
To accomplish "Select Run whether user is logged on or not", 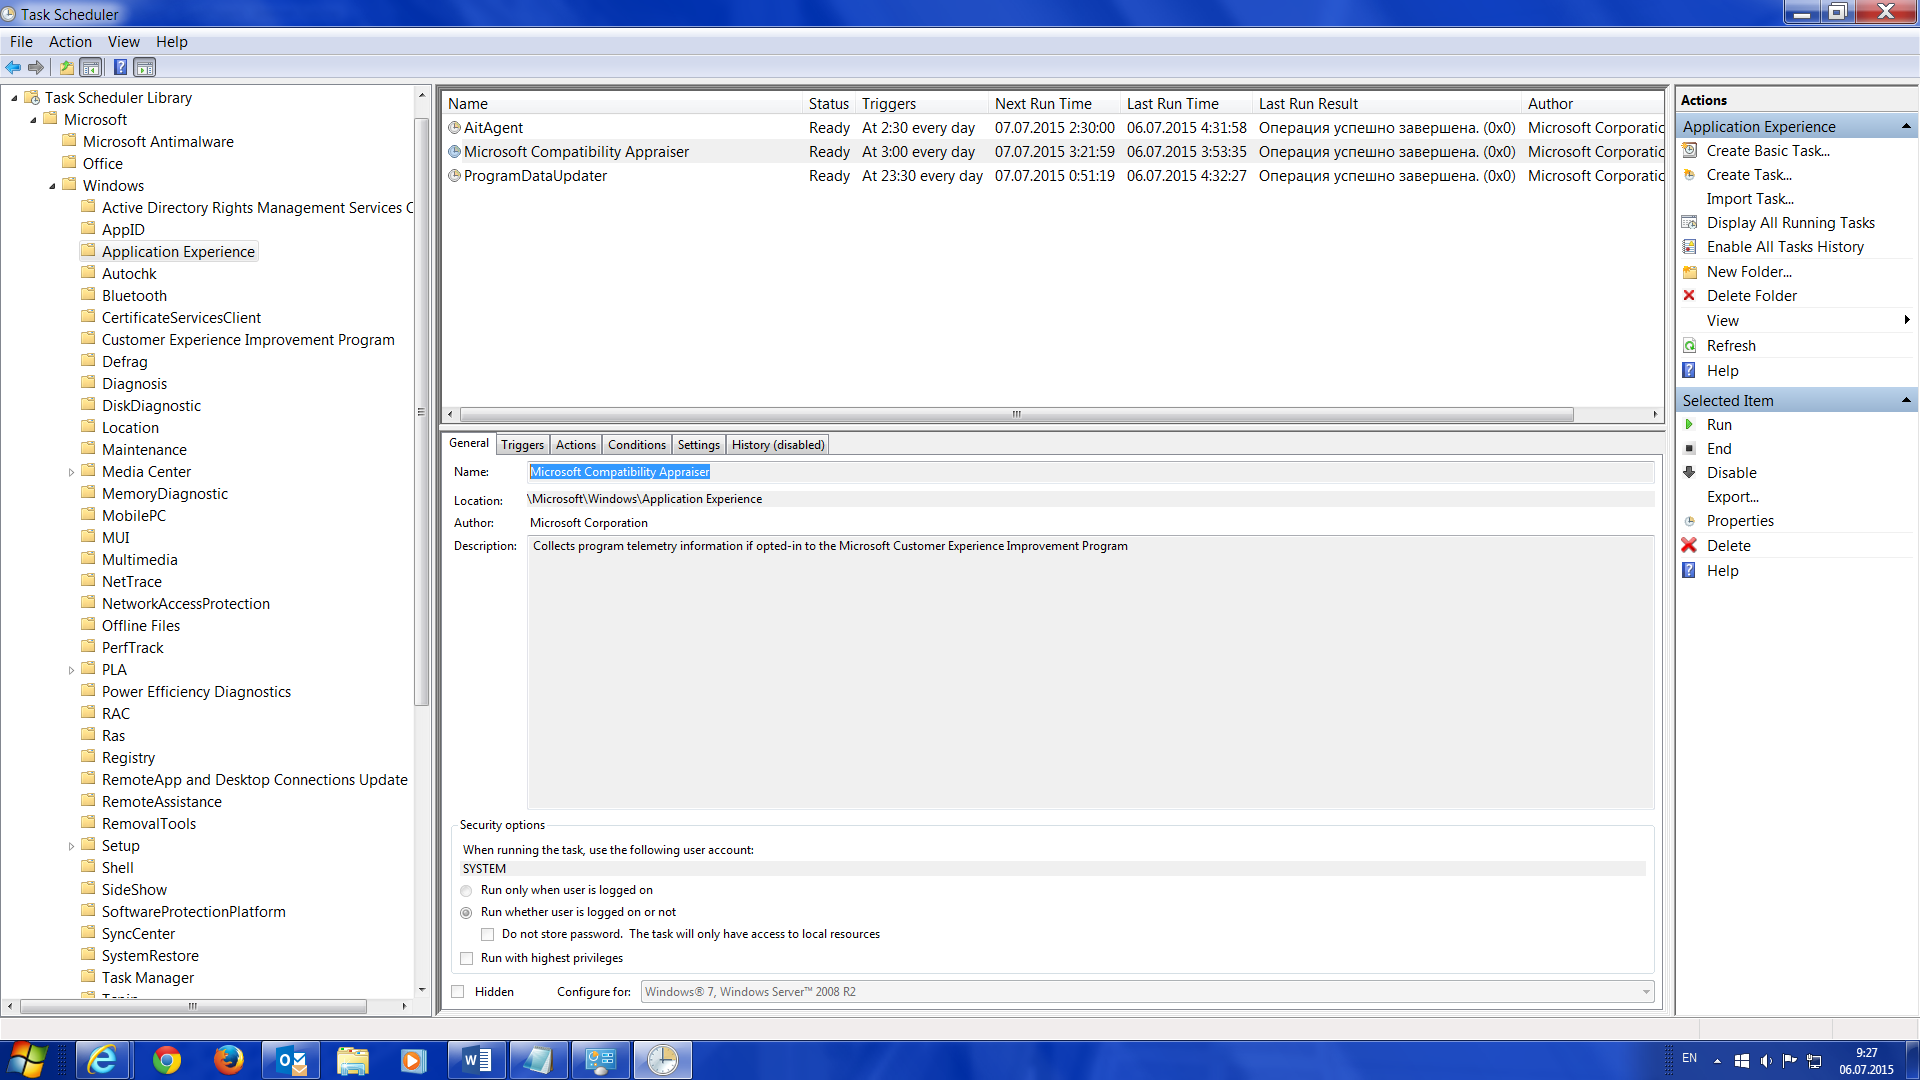I will pos(466,912).
